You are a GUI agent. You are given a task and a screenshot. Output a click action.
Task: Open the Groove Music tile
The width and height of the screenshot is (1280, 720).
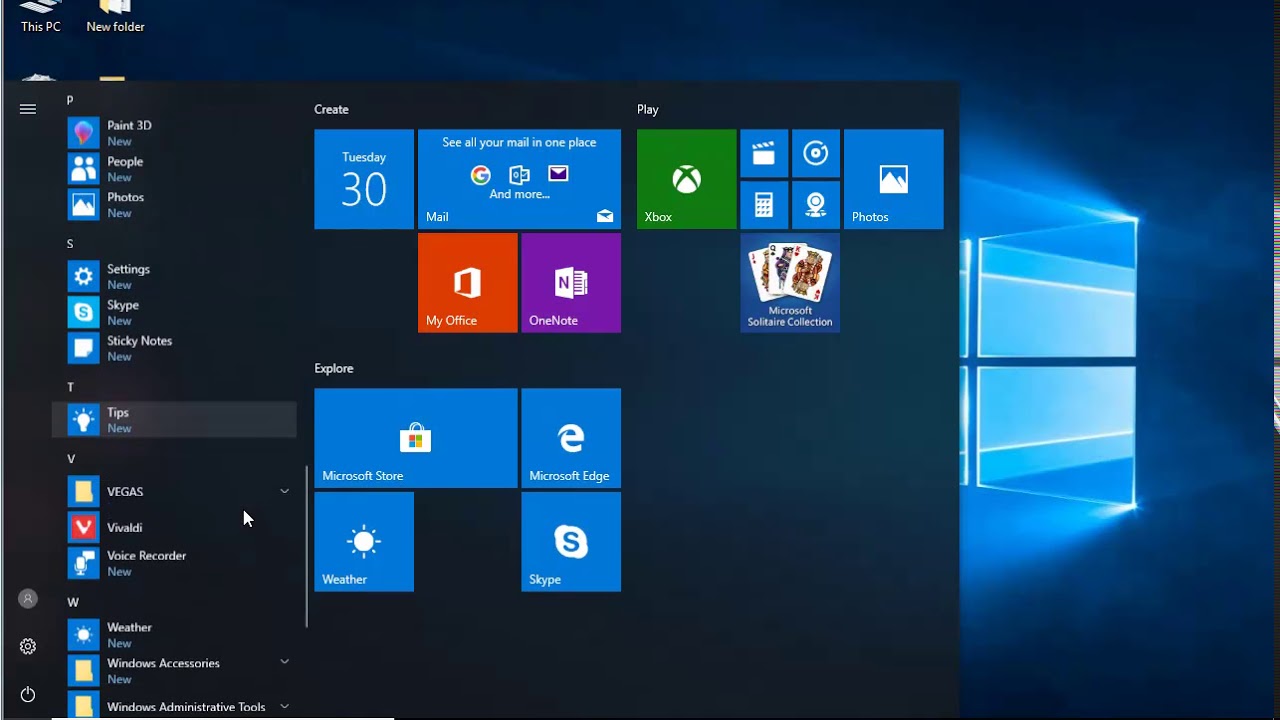[816, 153]
